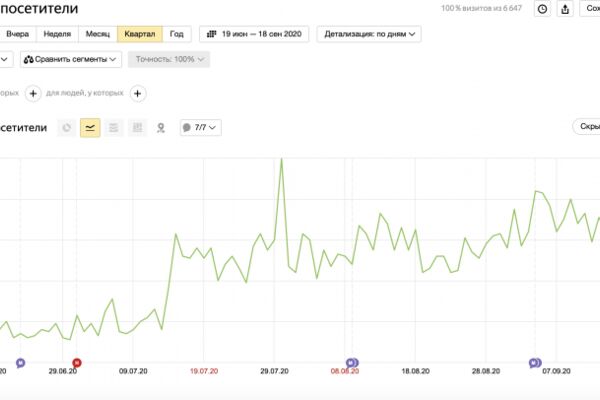Viewport: 600px width, 400px height.
Task: Click the '100 % визитов из 6 647' text
Action: 481,8
